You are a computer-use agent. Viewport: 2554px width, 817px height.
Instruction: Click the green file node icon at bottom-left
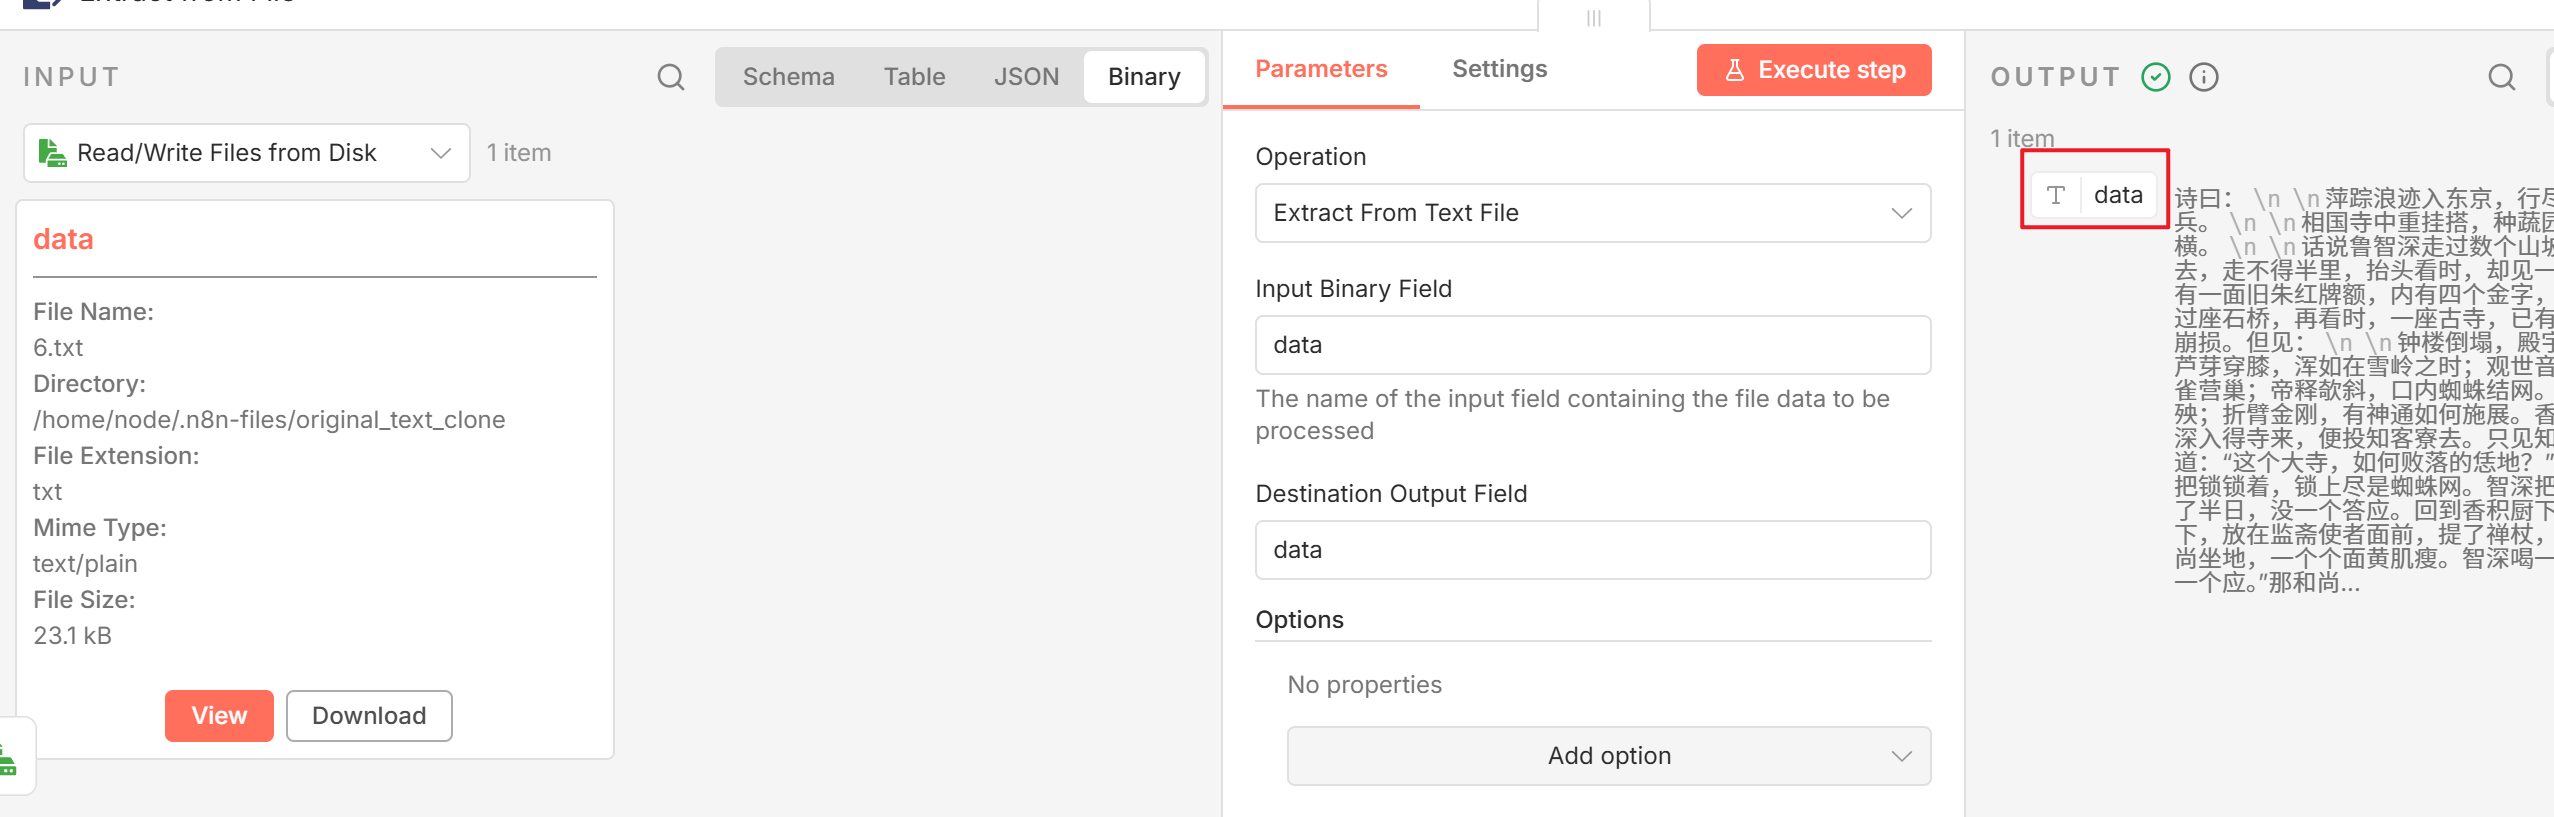coord(8,759)
